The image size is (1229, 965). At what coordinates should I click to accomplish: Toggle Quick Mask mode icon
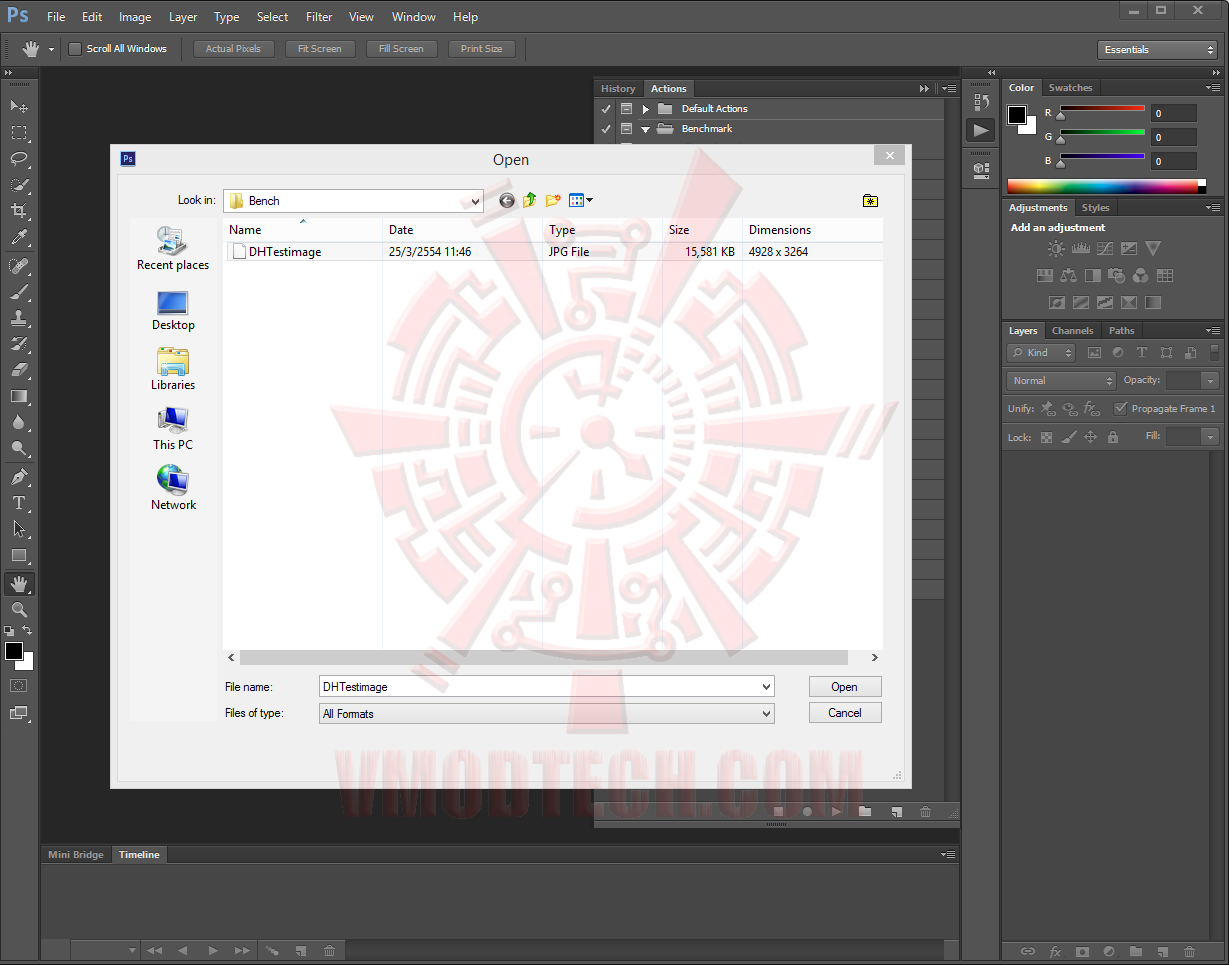[19, 686]
